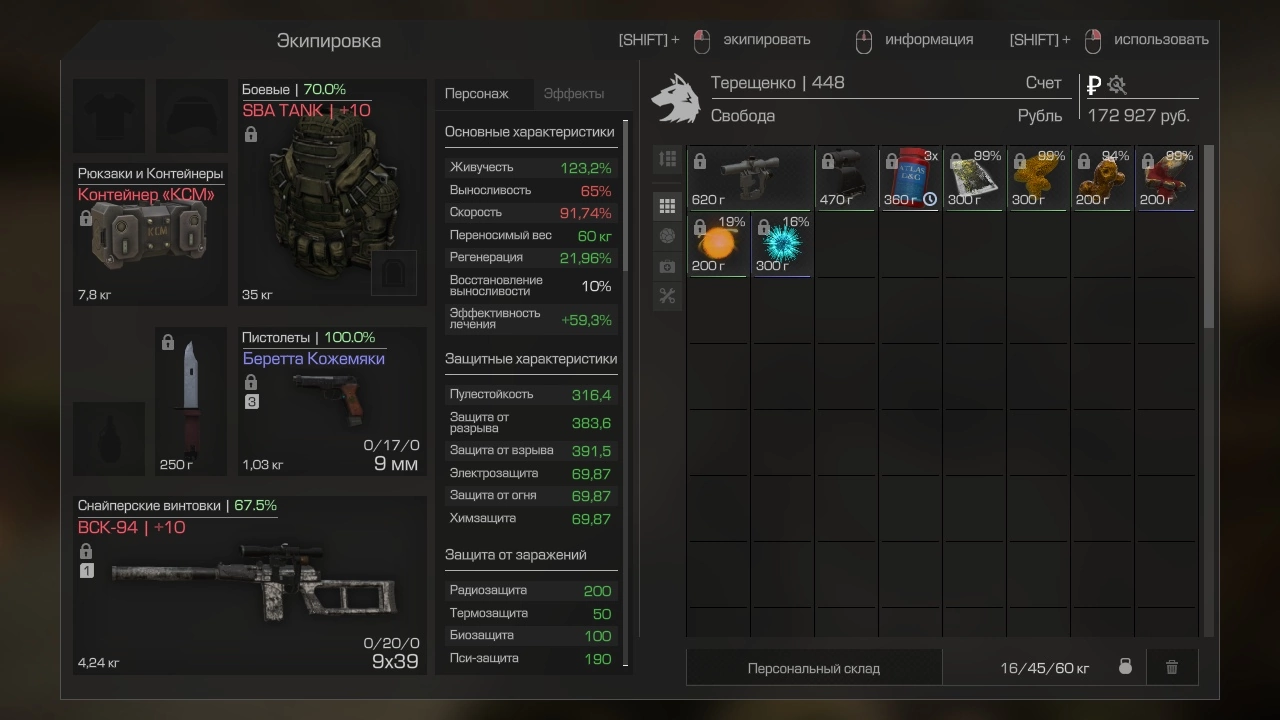Select the Беретта Кожемяки pistol slot
The image size is (1280, 720).
tap(332, 401)
